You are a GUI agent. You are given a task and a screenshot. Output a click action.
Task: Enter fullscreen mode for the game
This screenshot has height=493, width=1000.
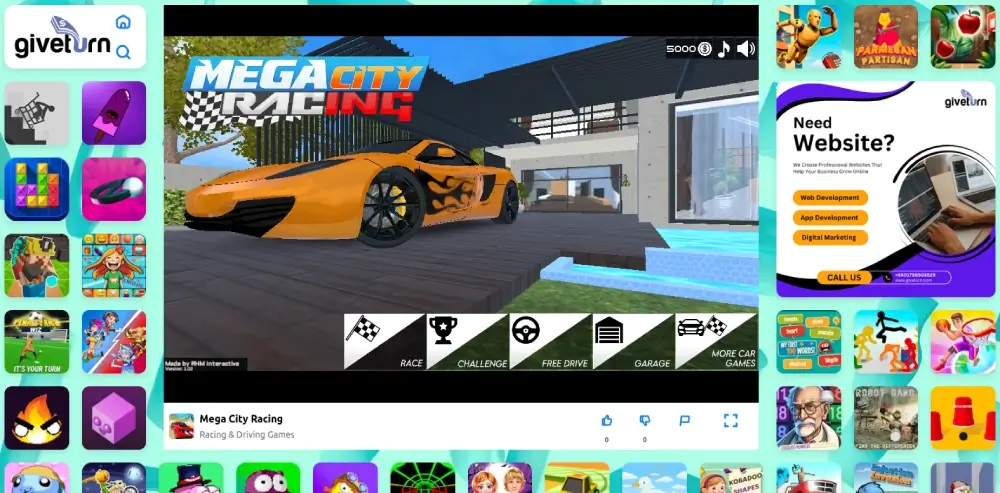731,420
